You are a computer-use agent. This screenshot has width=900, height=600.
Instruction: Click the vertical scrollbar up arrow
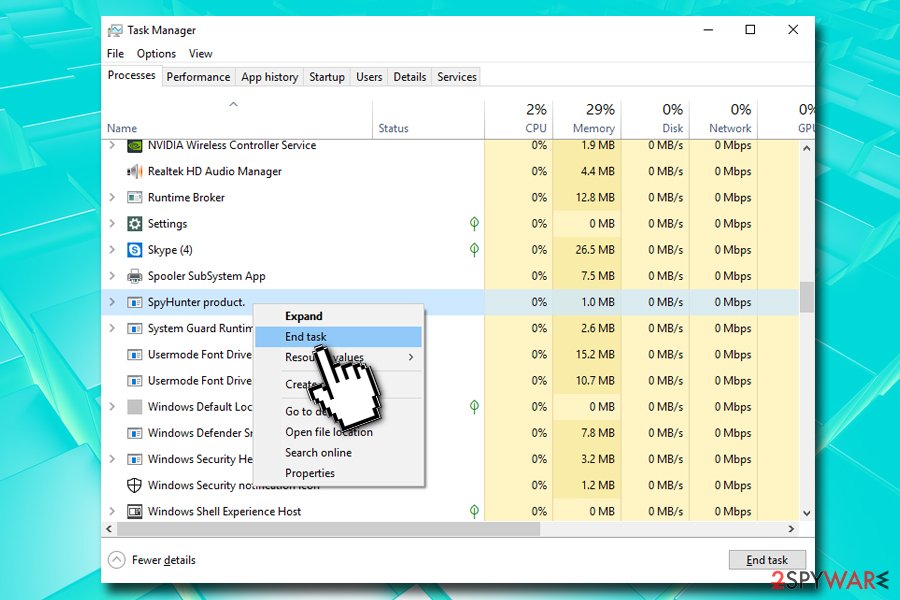click(806, 148)
